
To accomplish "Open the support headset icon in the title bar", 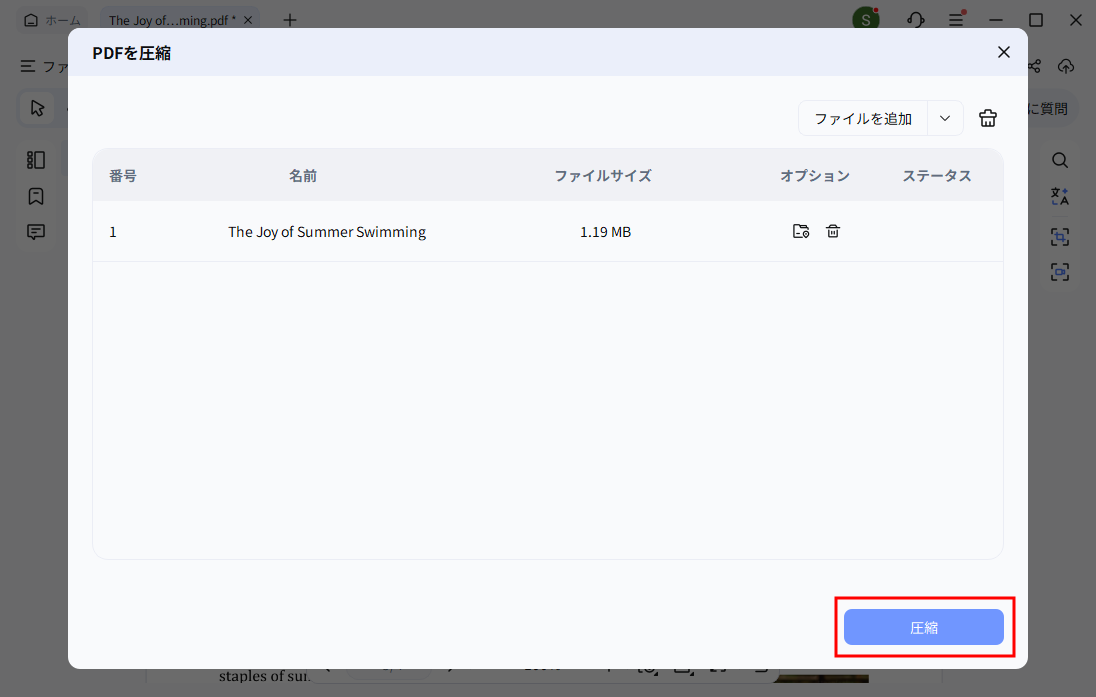I will 916,20.
